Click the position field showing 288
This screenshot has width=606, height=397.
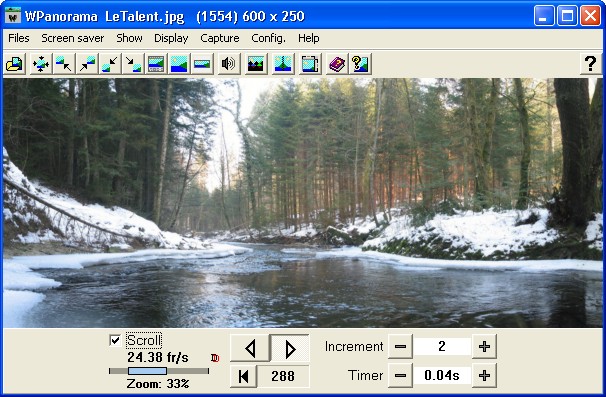(283, 376)
